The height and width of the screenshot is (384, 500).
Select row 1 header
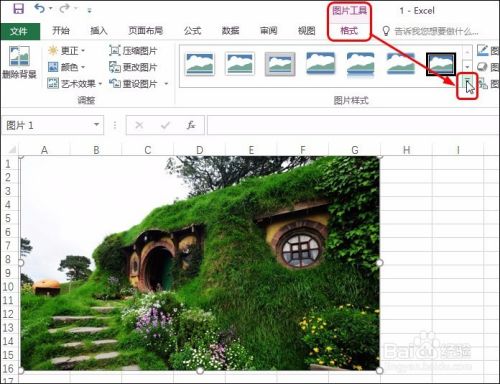pos(9,164)
